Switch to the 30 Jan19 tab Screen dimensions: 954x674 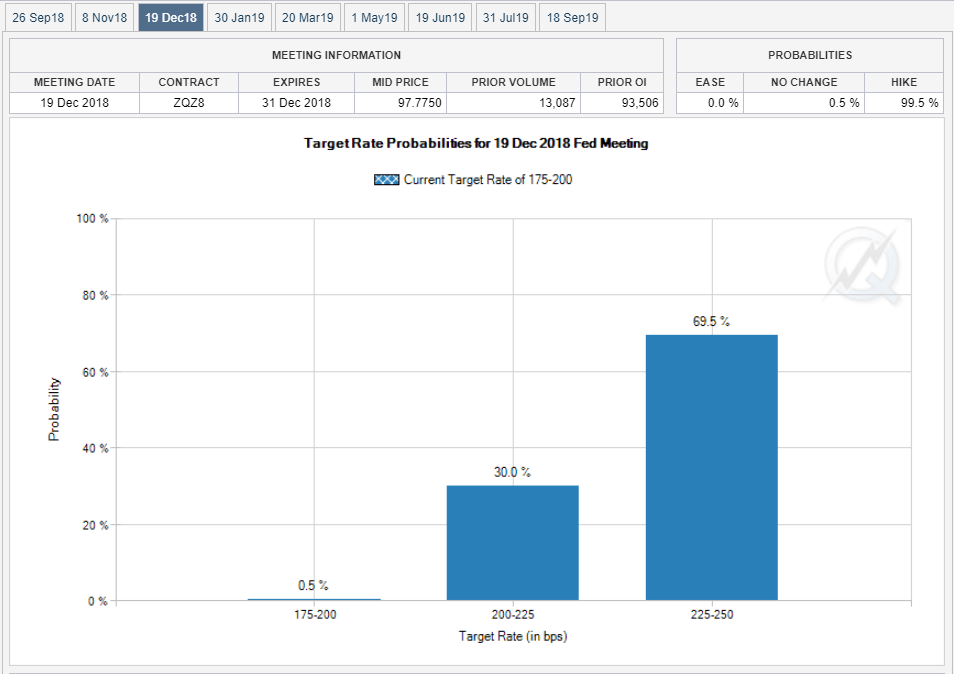(x=239, y=18)
